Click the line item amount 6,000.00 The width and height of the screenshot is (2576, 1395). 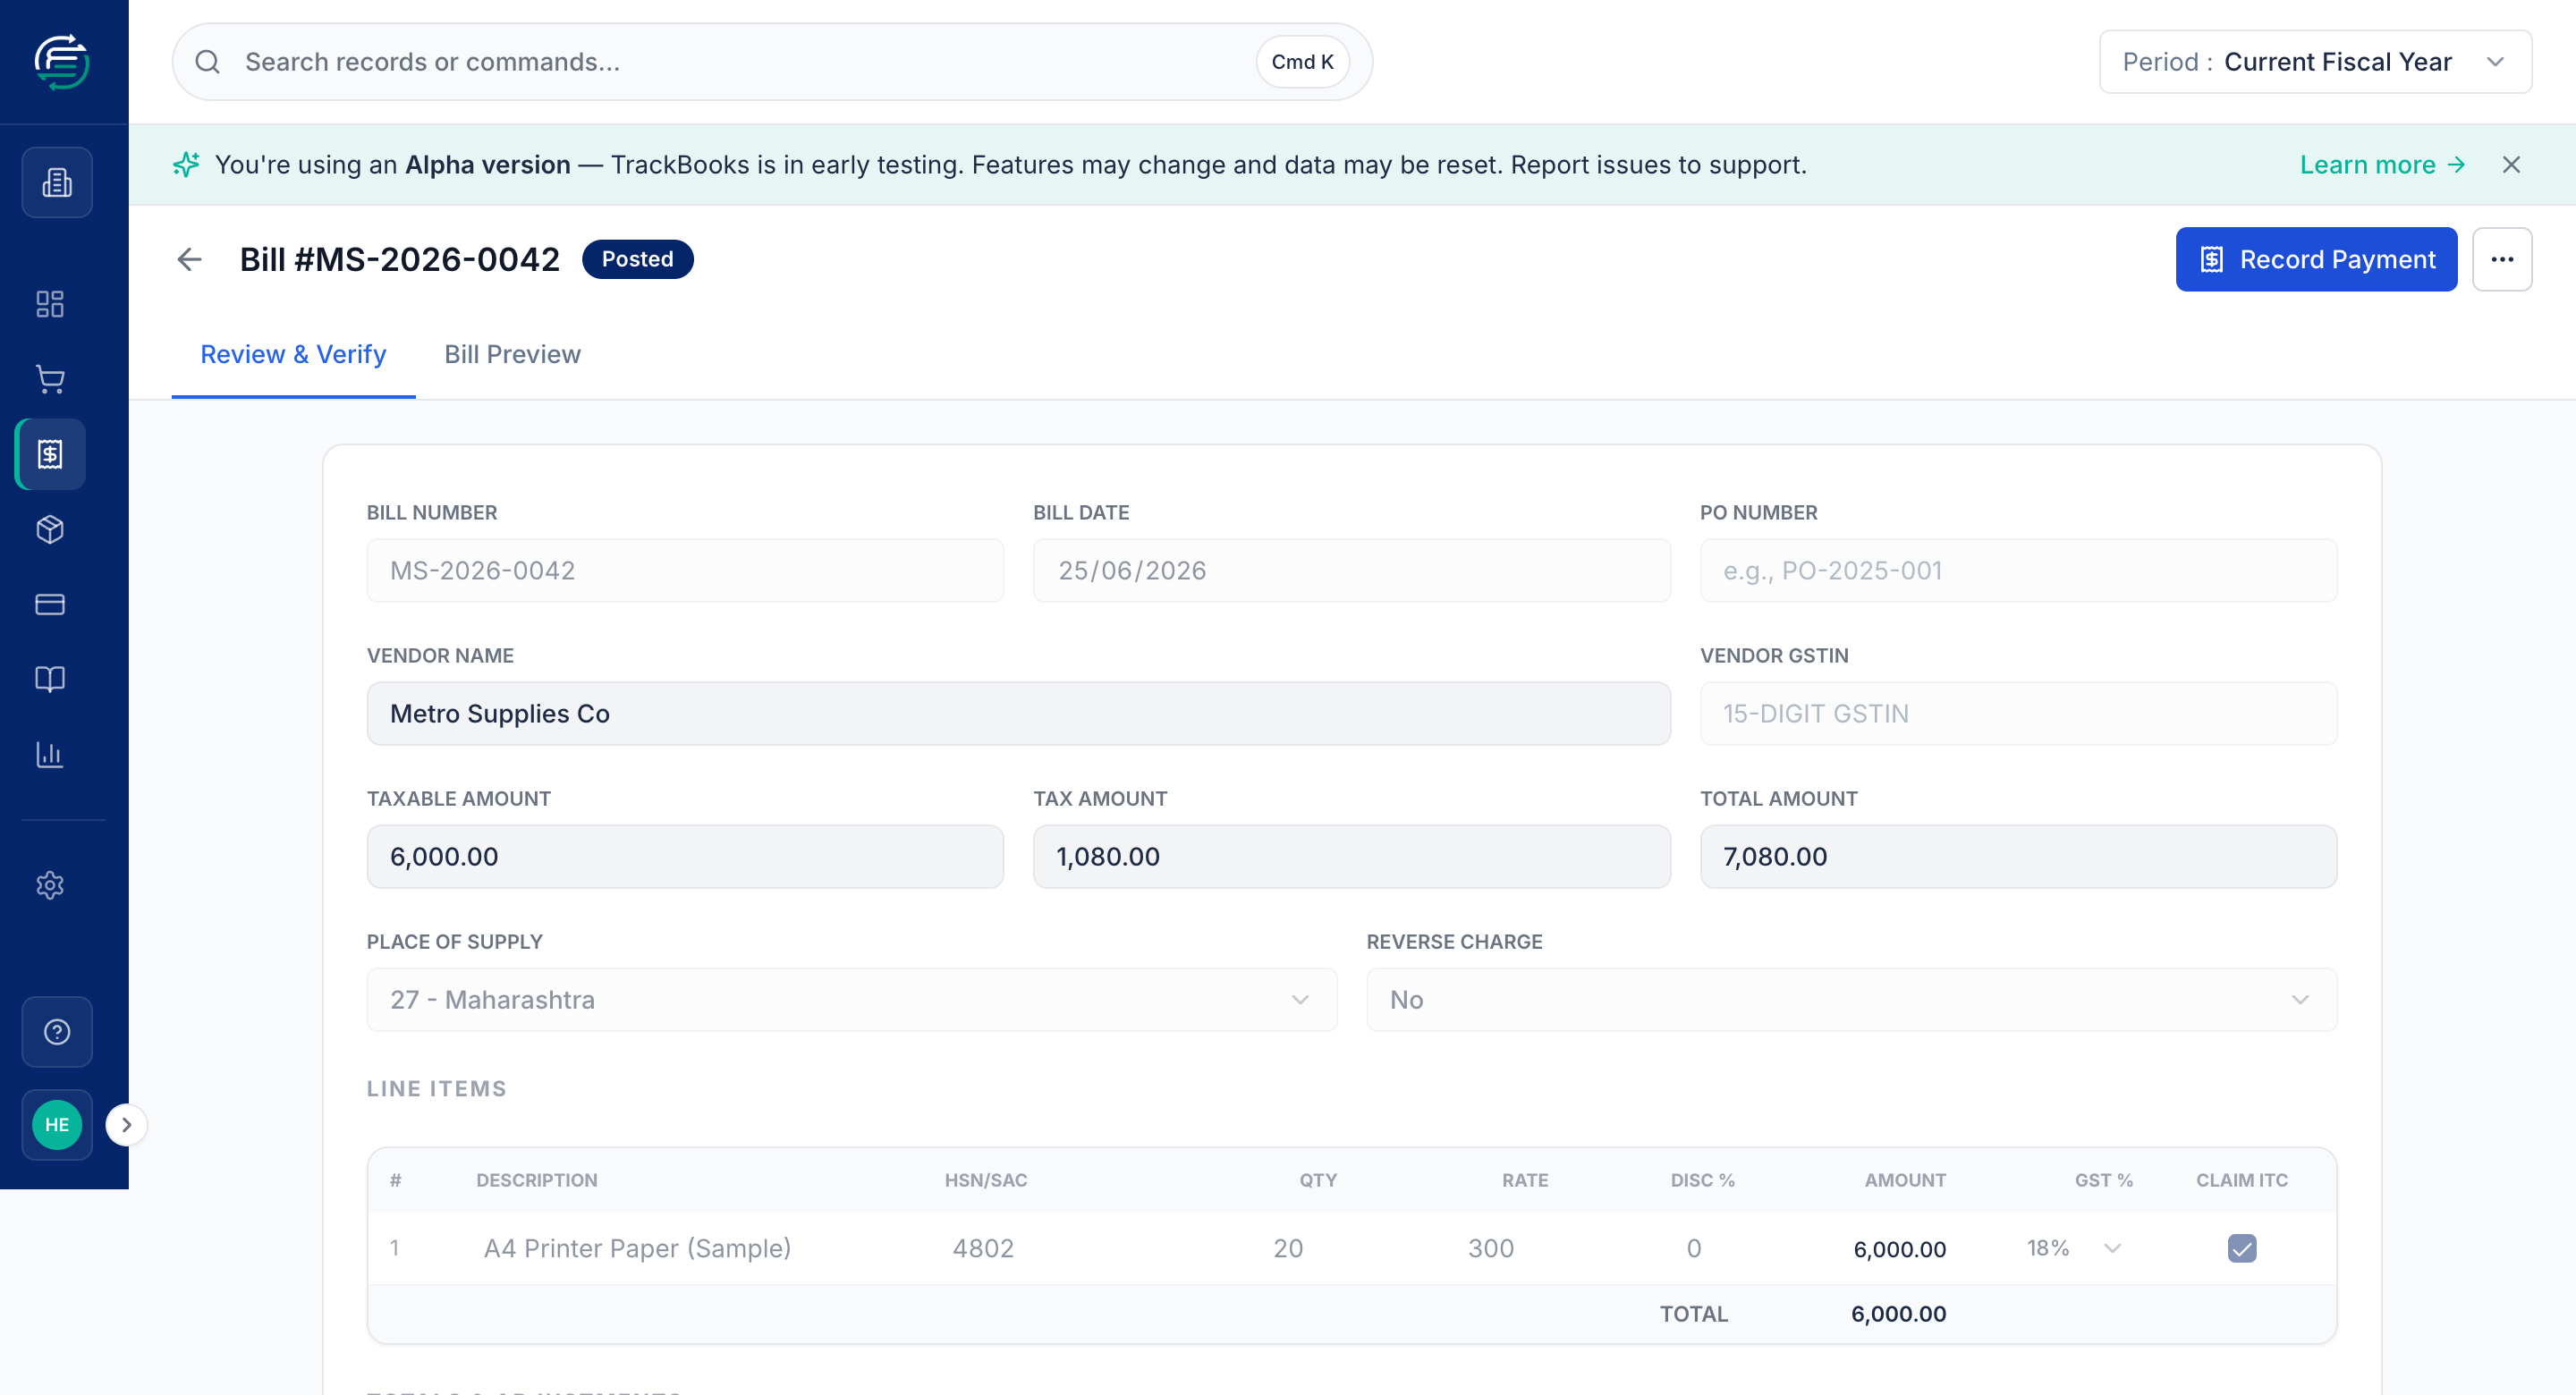[1899, 1249]
